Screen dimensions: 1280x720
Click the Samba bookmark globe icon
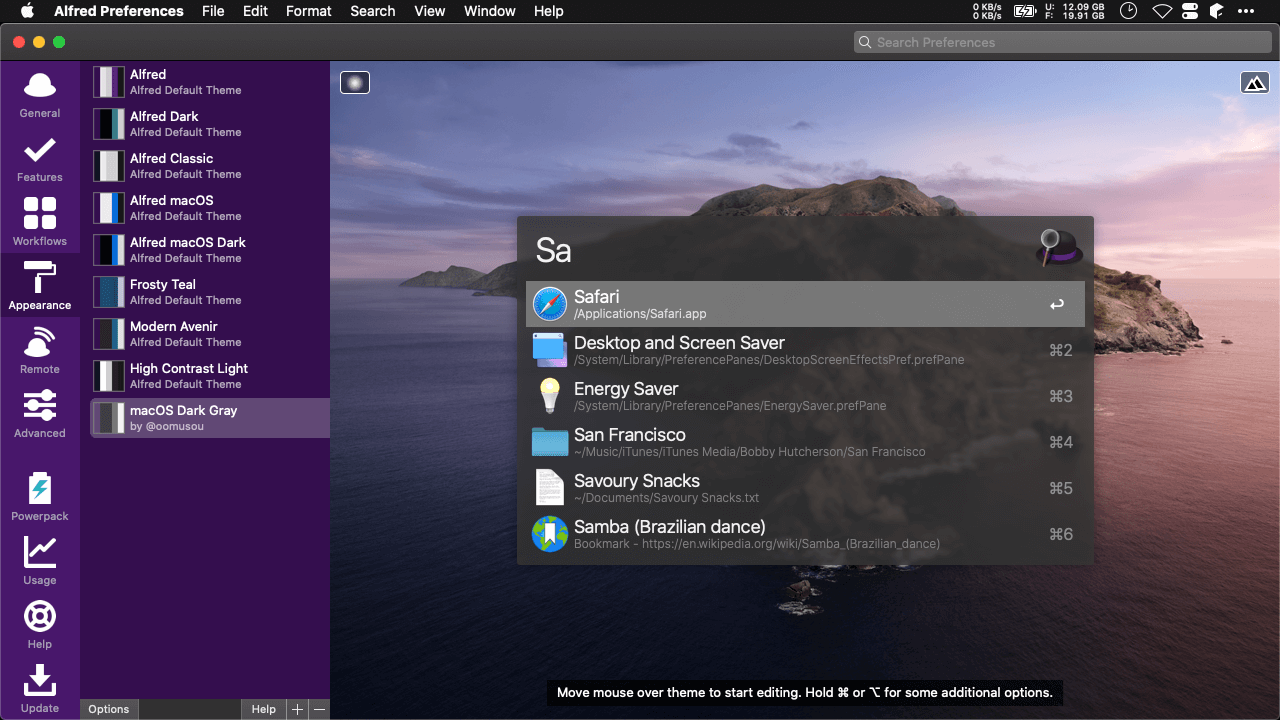[x=550, y=534]
